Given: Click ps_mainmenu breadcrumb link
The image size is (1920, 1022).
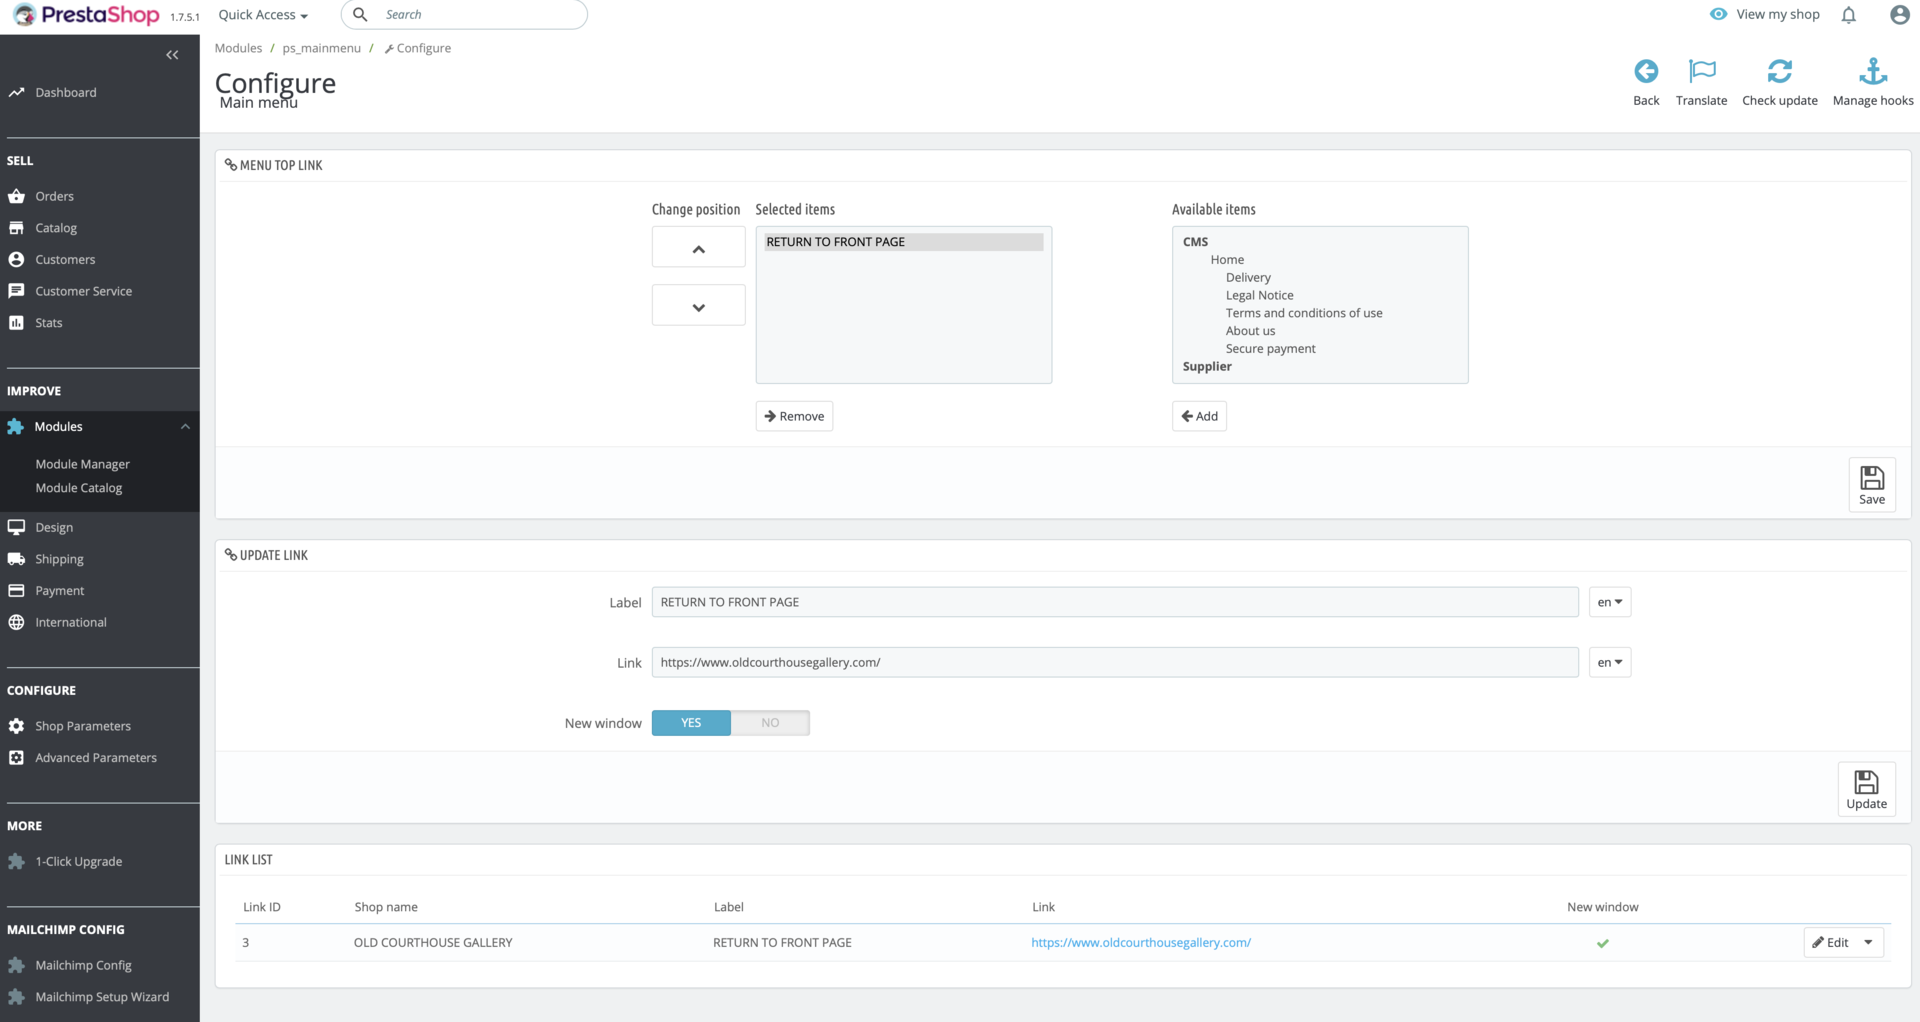Looking at the screenshot, I should pos(321,48).
